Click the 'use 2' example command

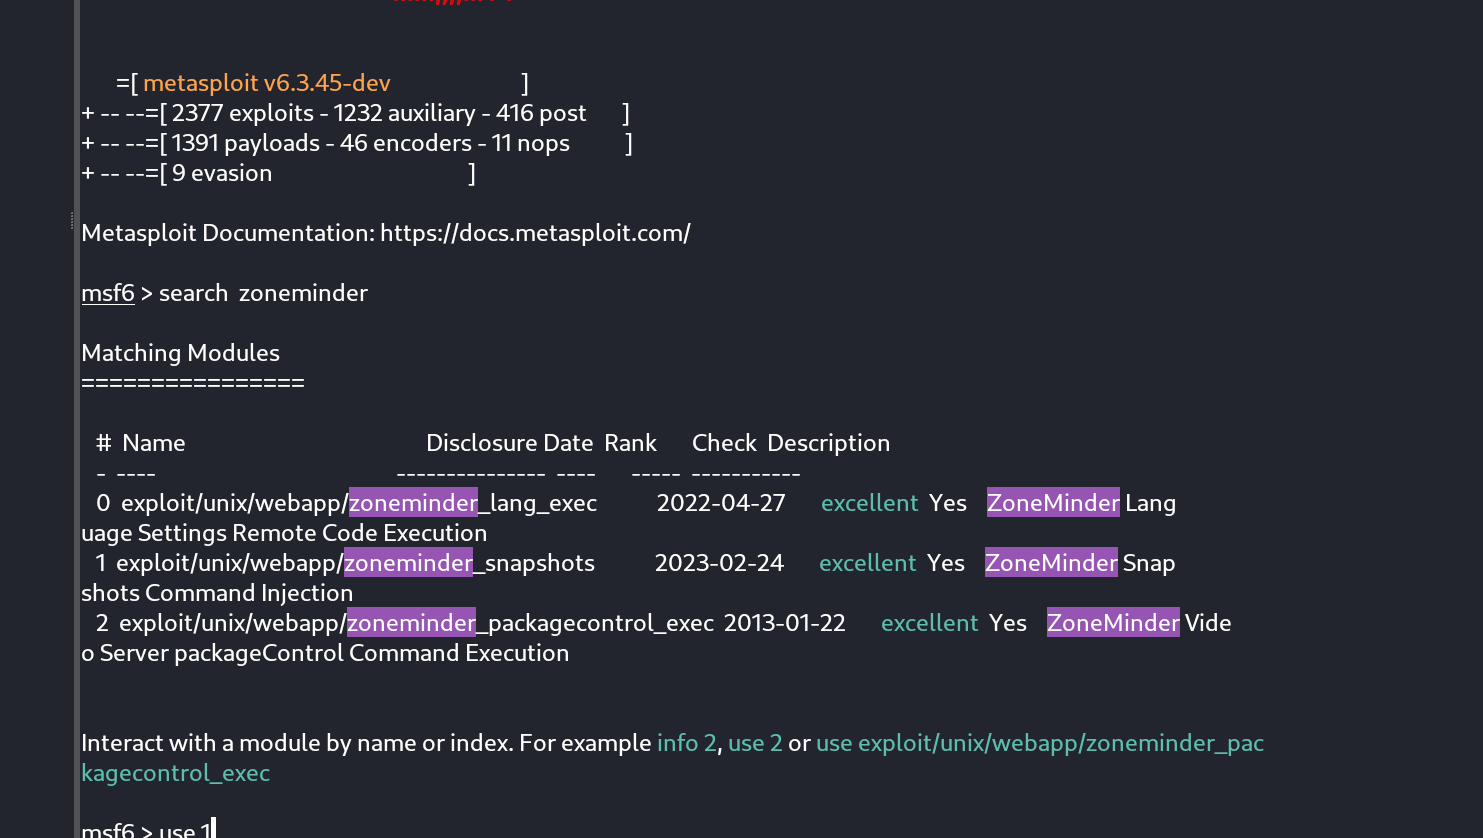click(755, 743)
